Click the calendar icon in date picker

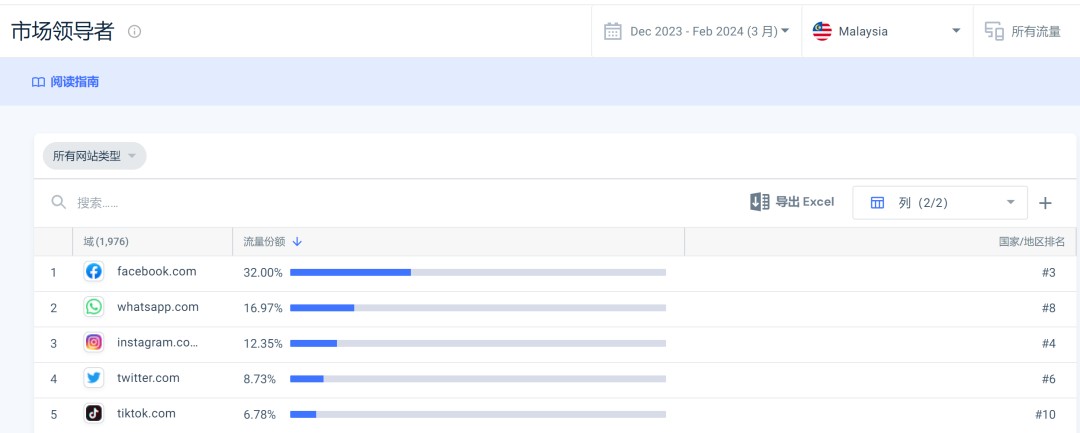pyautogui.click(x=613, y=31)
